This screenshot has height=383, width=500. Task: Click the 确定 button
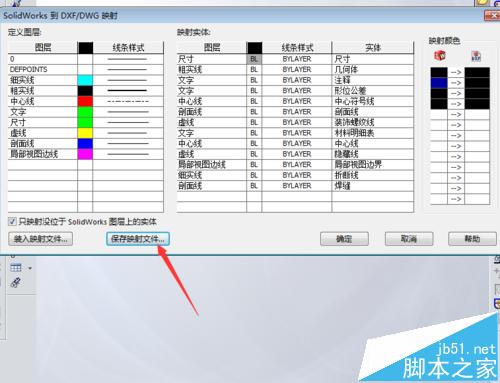[344, 239]
